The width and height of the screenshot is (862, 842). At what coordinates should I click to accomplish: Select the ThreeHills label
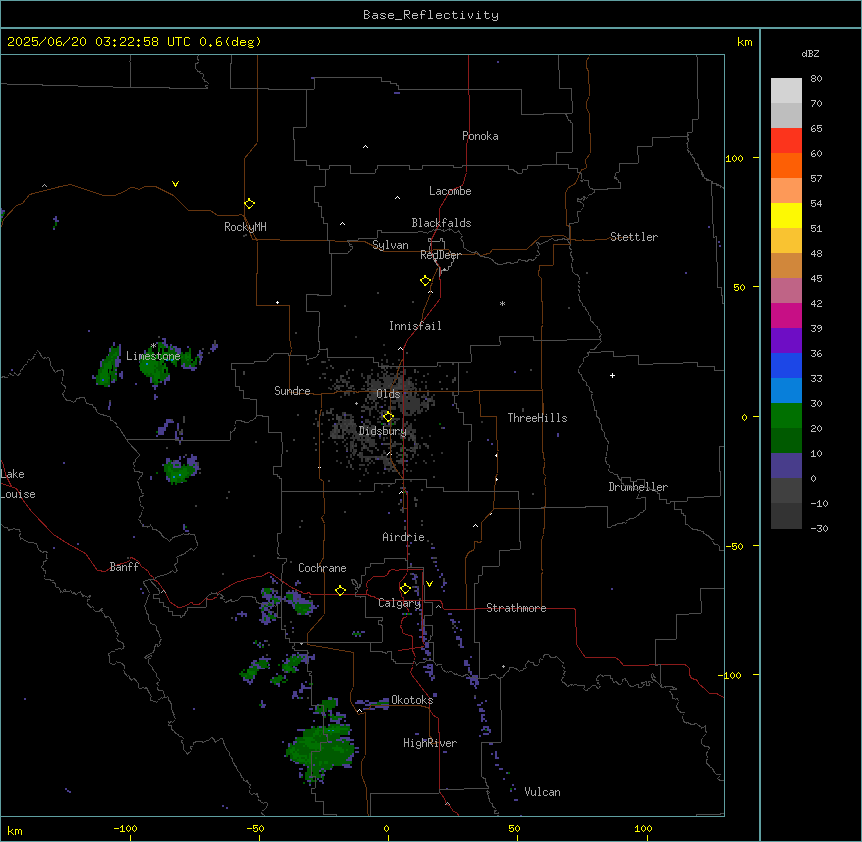pyautogui.click(x=537, y=418)
